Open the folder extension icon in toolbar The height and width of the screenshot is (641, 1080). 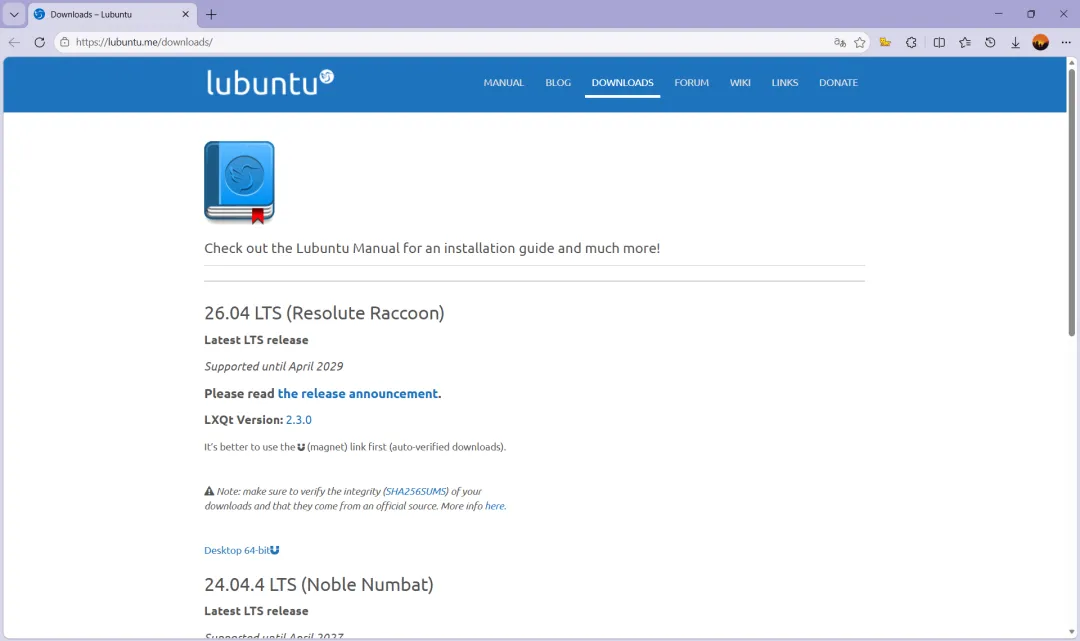coord(885,42)
